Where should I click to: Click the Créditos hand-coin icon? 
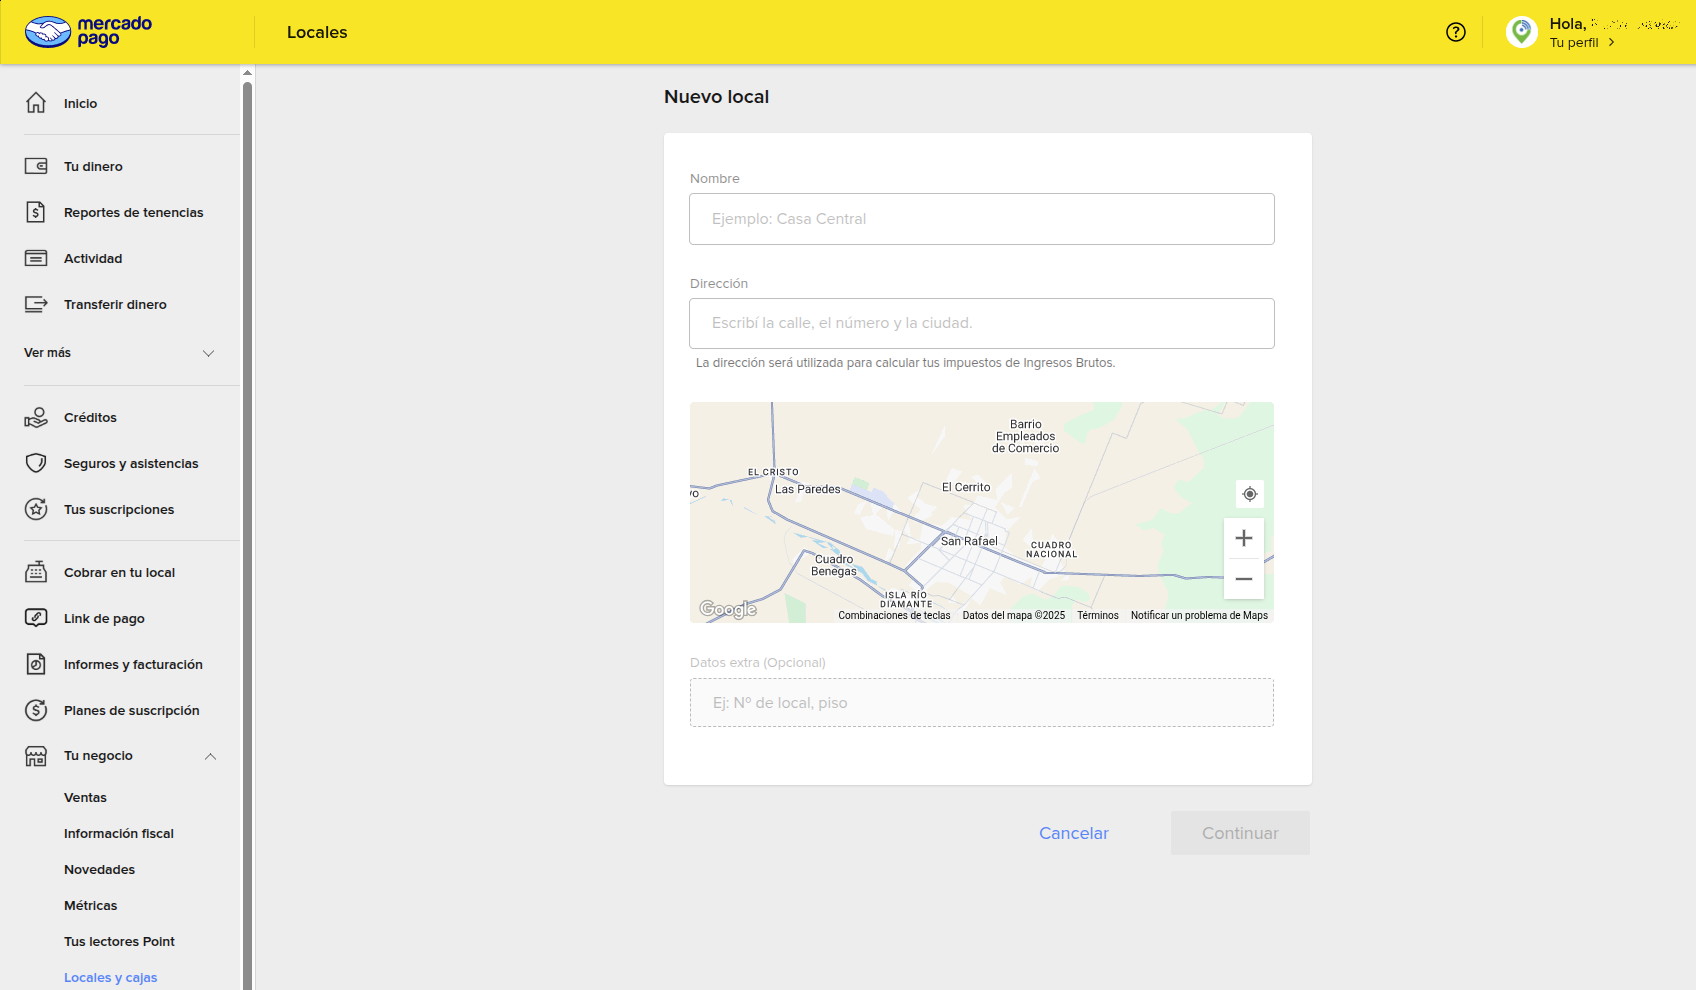coord(36,417)
